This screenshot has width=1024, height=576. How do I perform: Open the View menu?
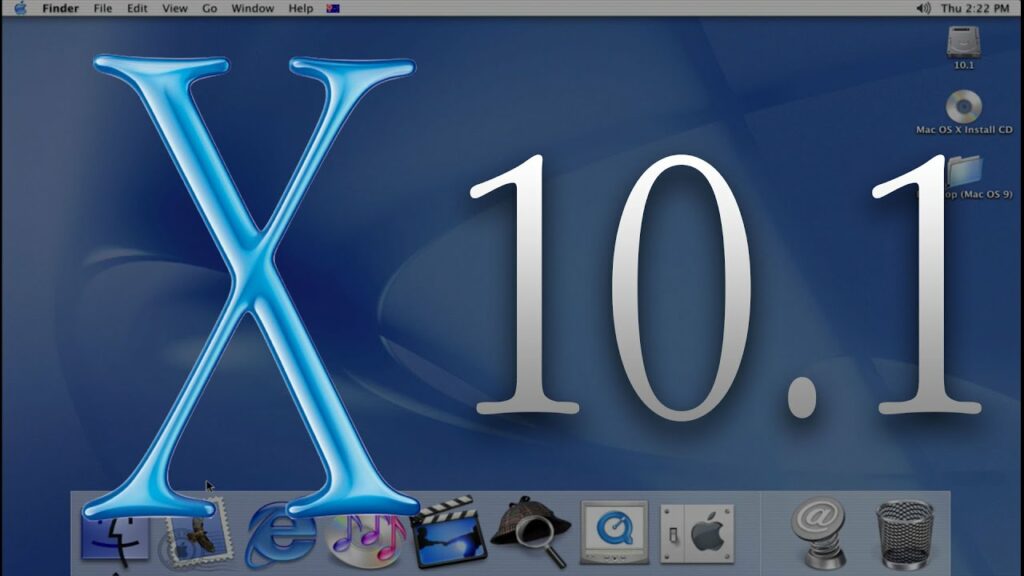[174, 8]
